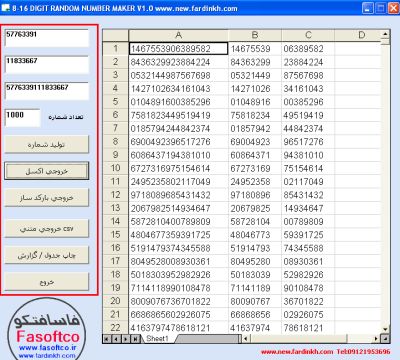Viewport: 400px width, 360px height.
Task: Click the چاپ جدول / گزارش print button
Action: pyautogui.click(x=47, y=255)
